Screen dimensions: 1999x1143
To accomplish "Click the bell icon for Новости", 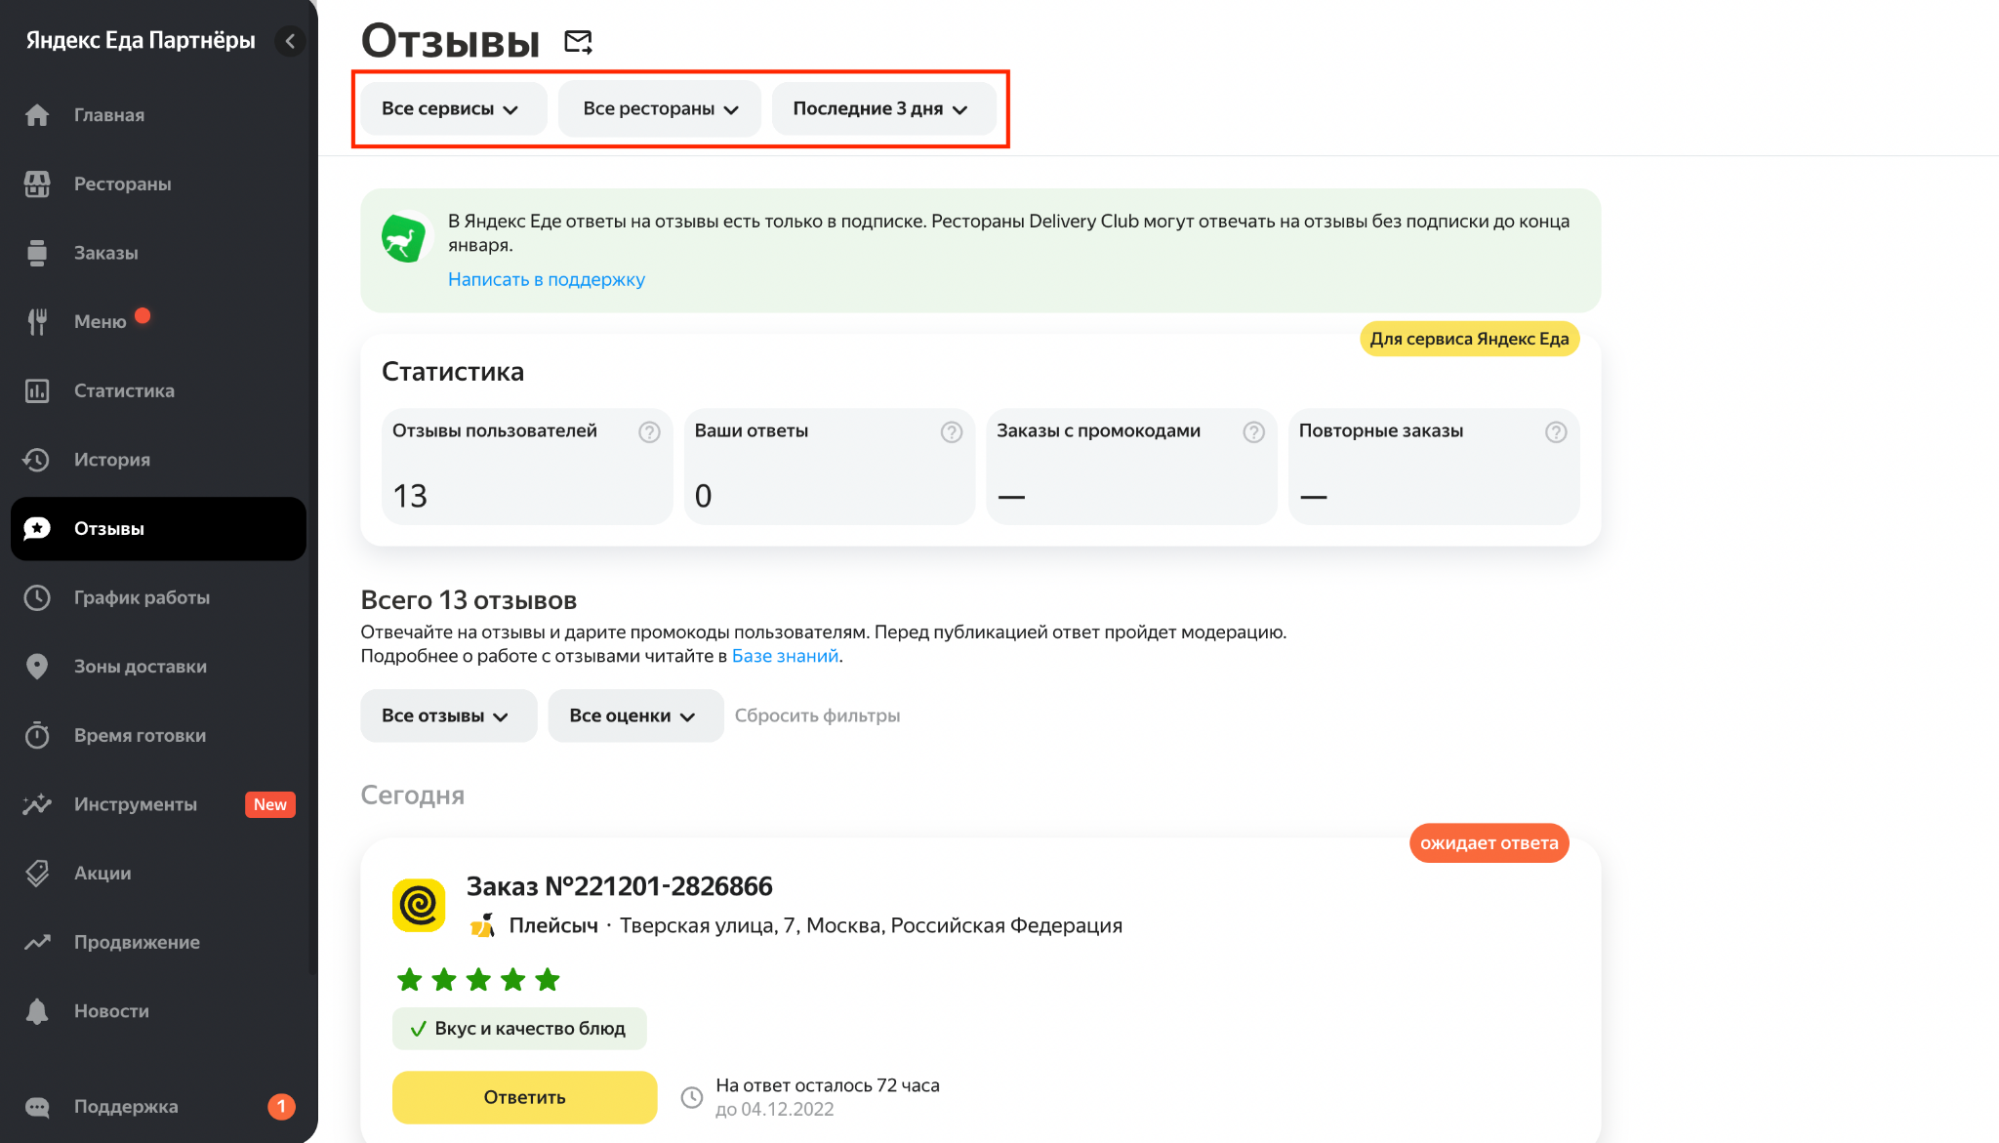I will click(37, 1011).
